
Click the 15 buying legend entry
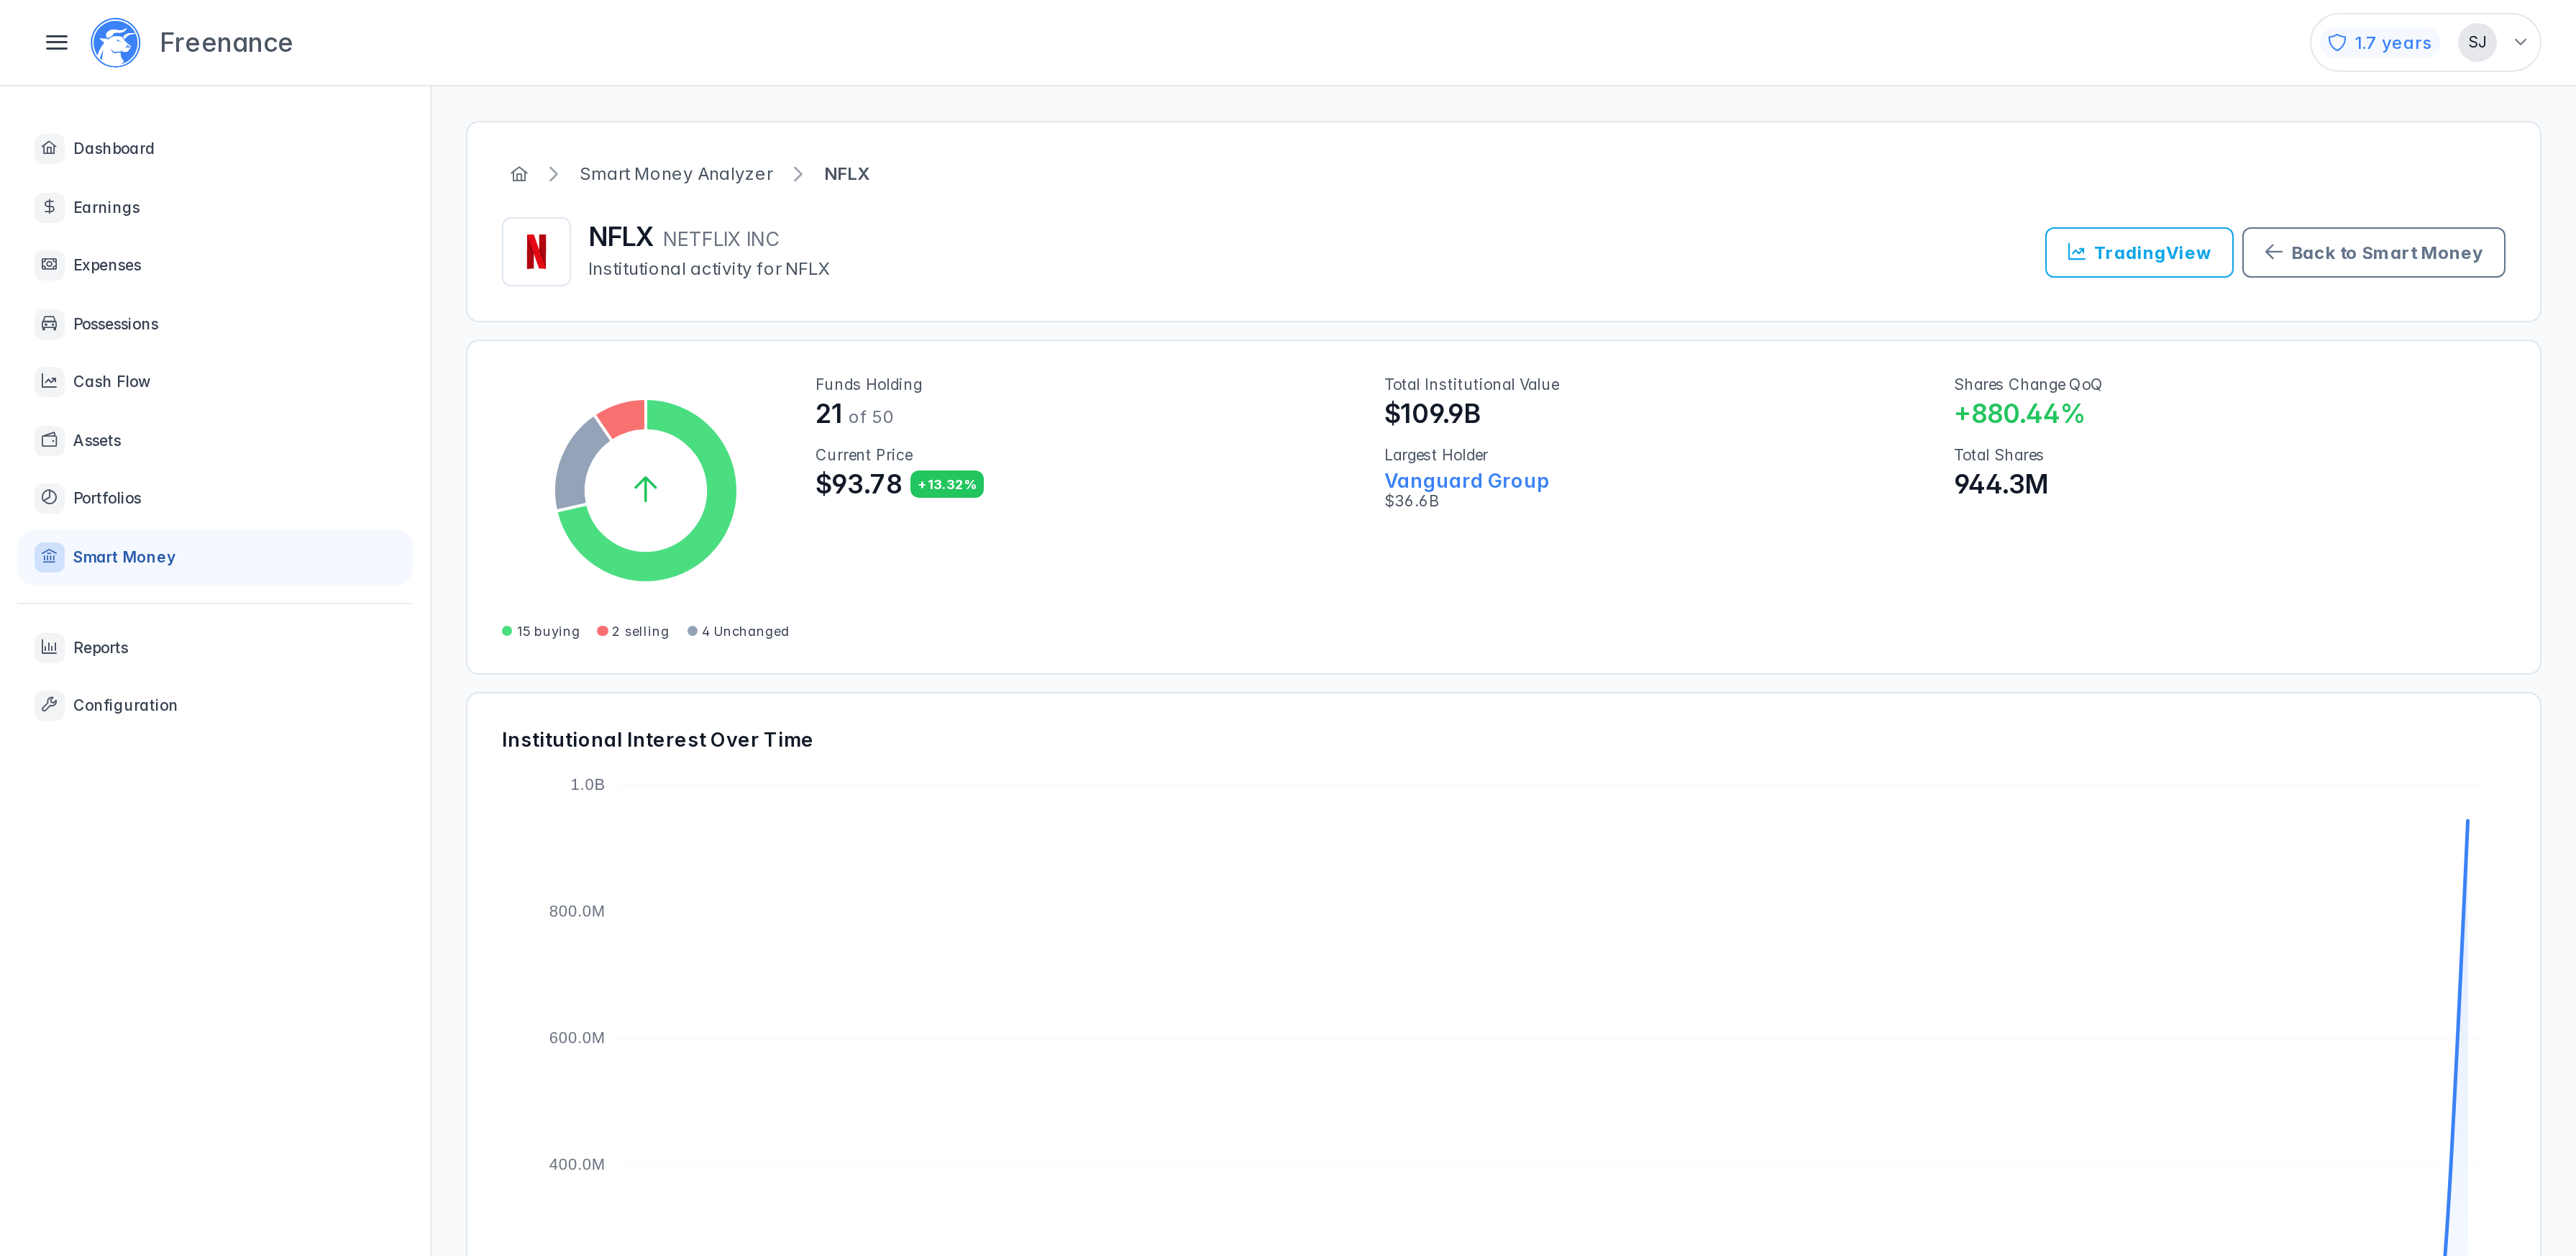click(541, 631)
